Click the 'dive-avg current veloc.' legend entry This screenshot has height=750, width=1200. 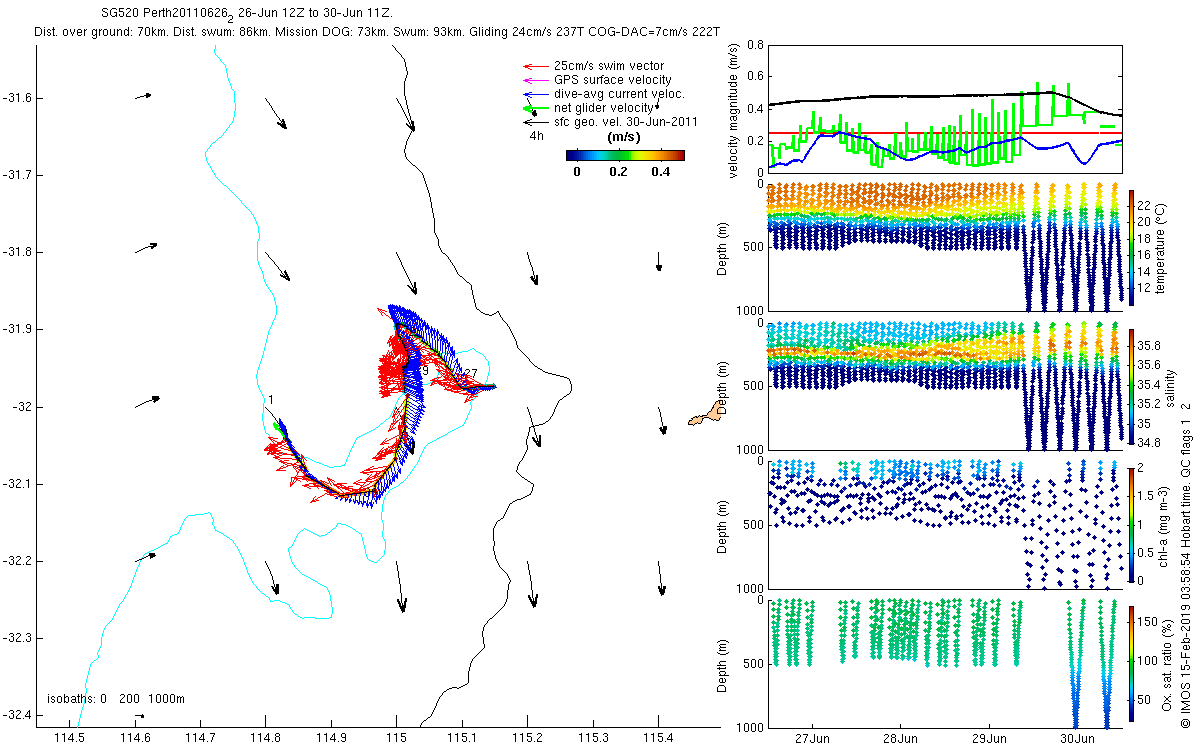(618, 94)
